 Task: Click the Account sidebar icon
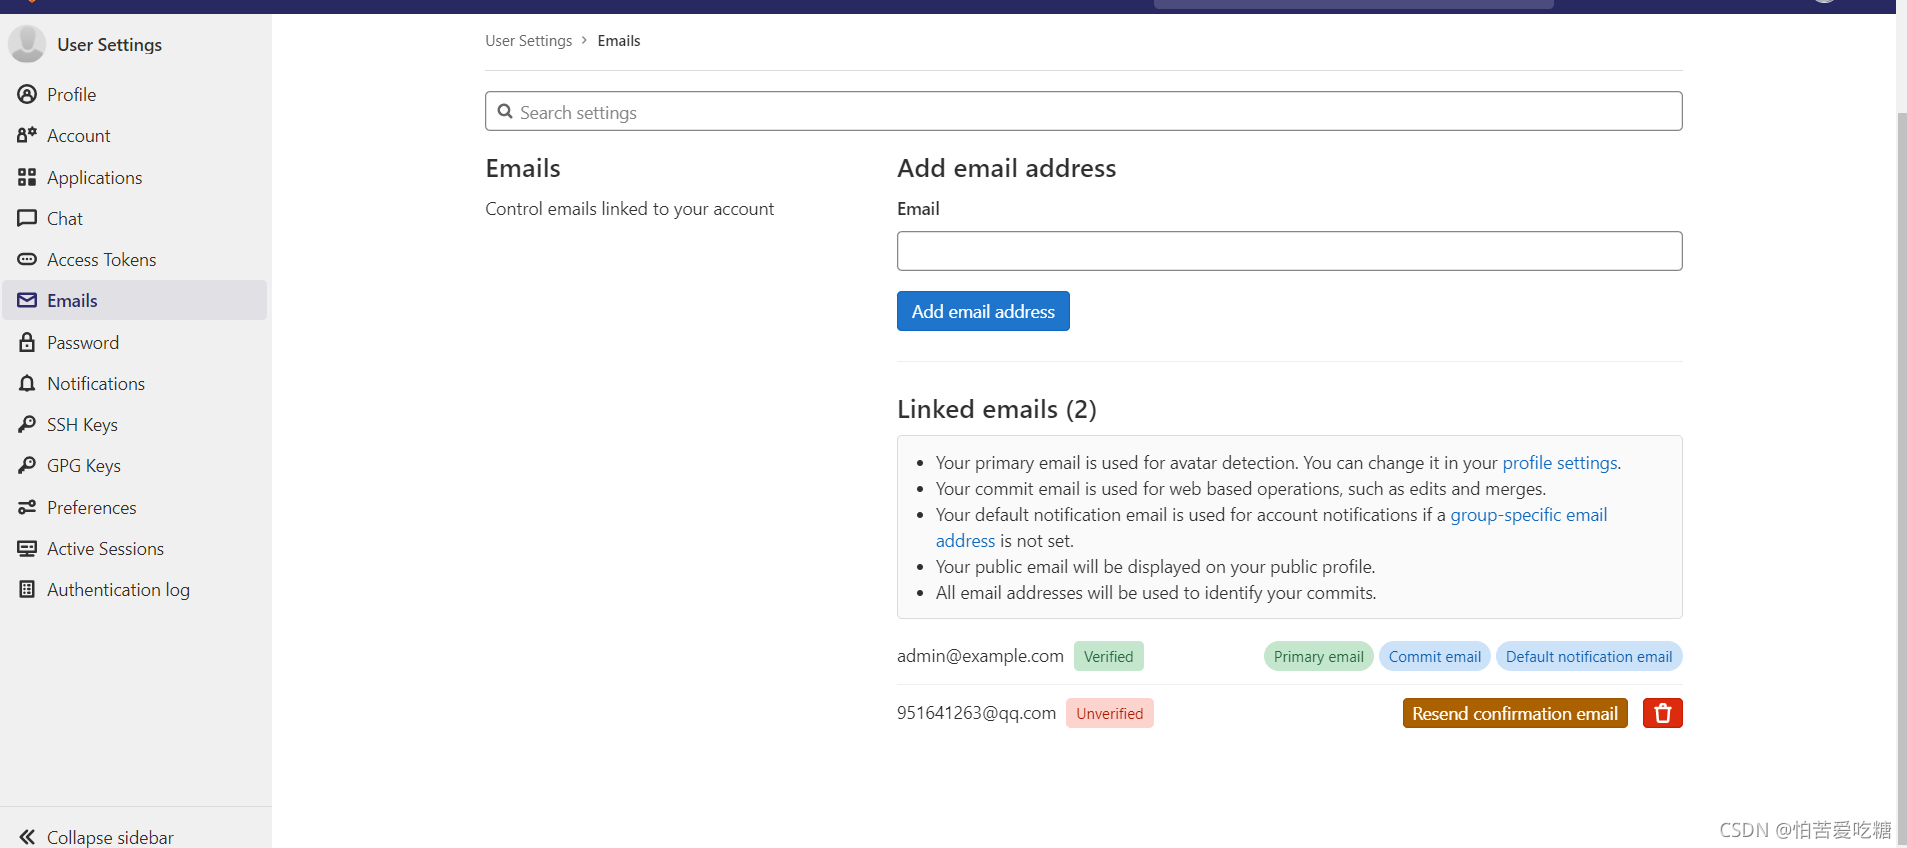[x=27, y=135]
